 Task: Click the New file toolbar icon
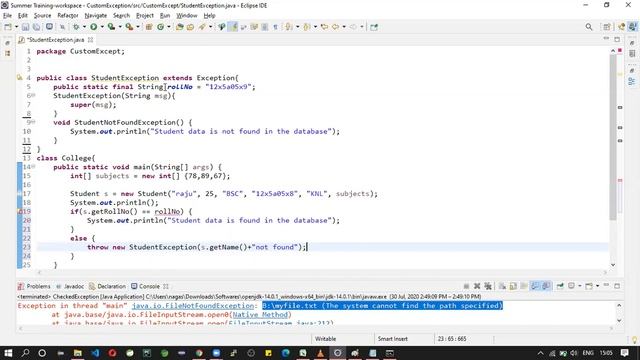(8, 27)
